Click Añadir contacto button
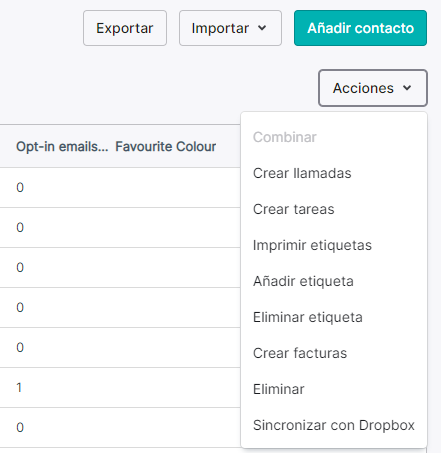 point(360,28)
